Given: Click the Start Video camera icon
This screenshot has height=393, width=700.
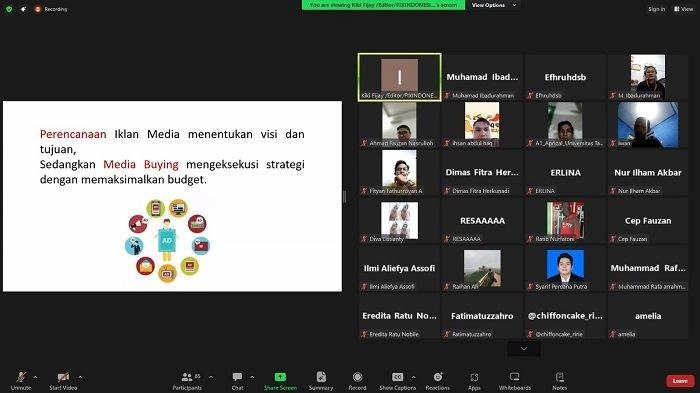Looking at the screenshot, I should [x=63, y=377].
